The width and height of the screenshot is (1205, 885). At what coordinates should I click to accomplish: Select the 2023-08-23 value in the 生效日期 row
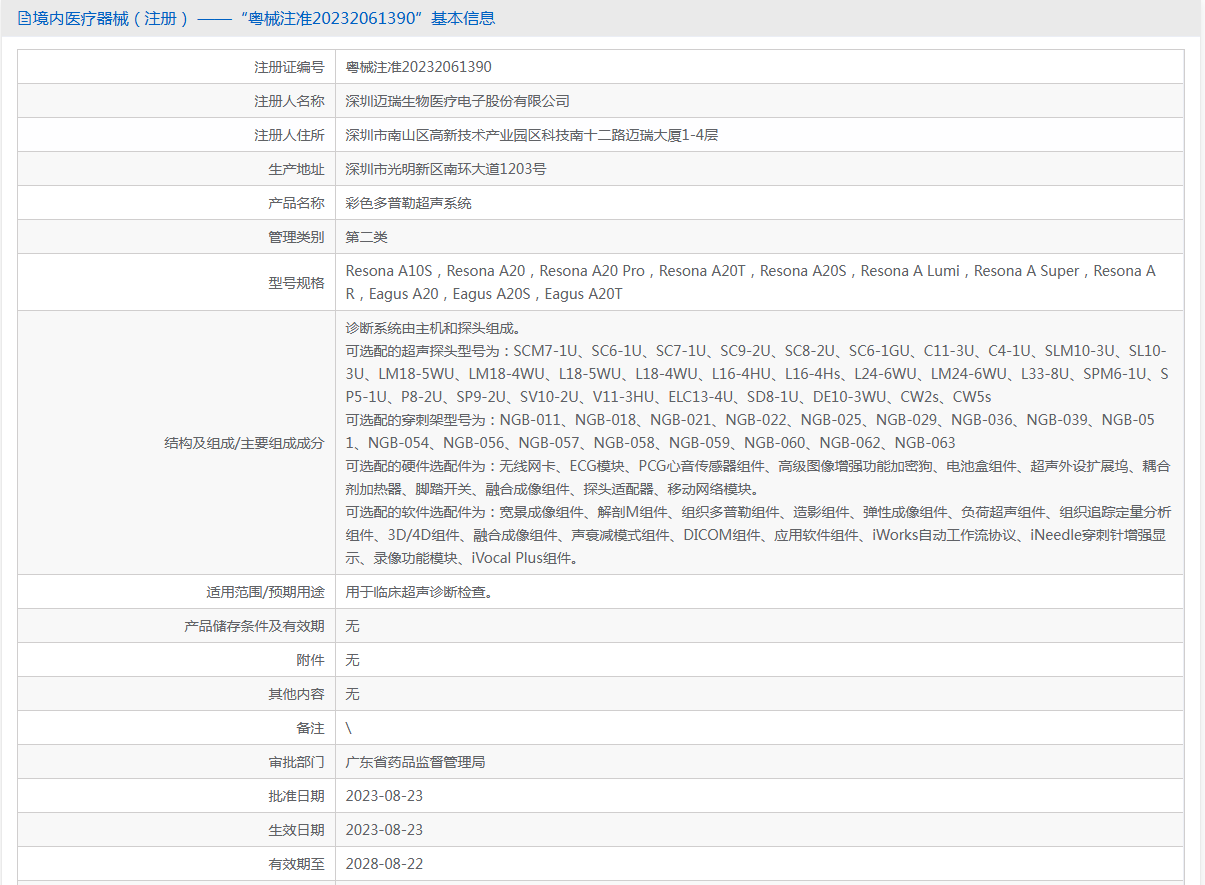coord(384,830)
